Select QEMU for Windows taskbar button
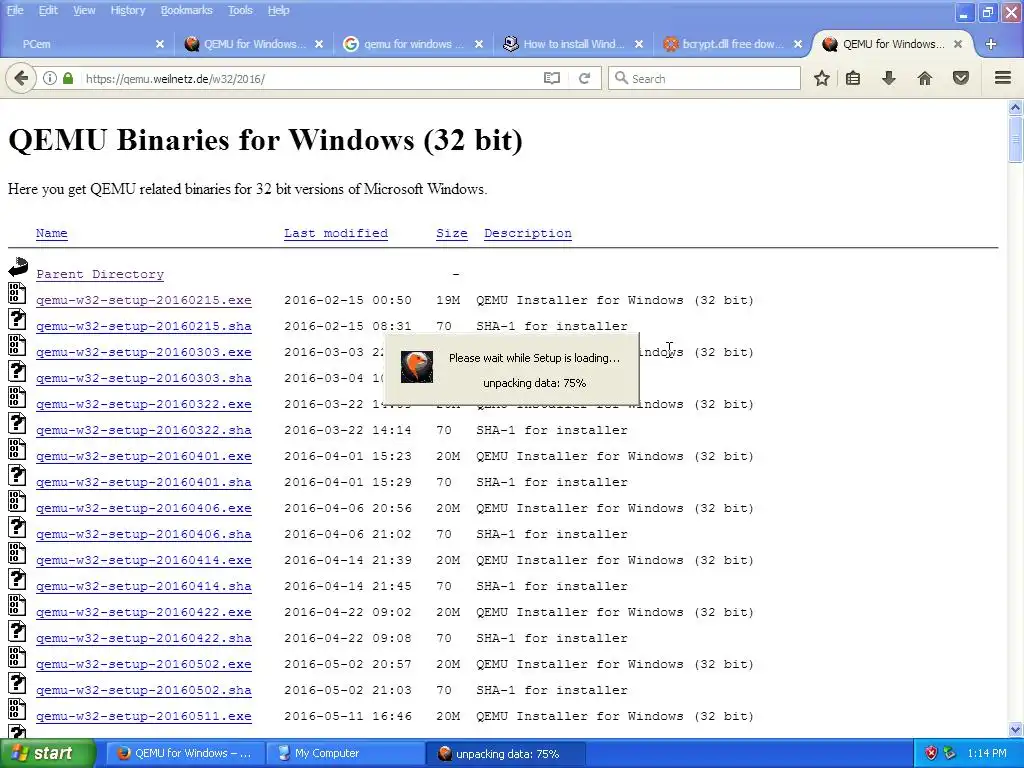This screenshot has height=768, width=1024. [x=185, y=753]
